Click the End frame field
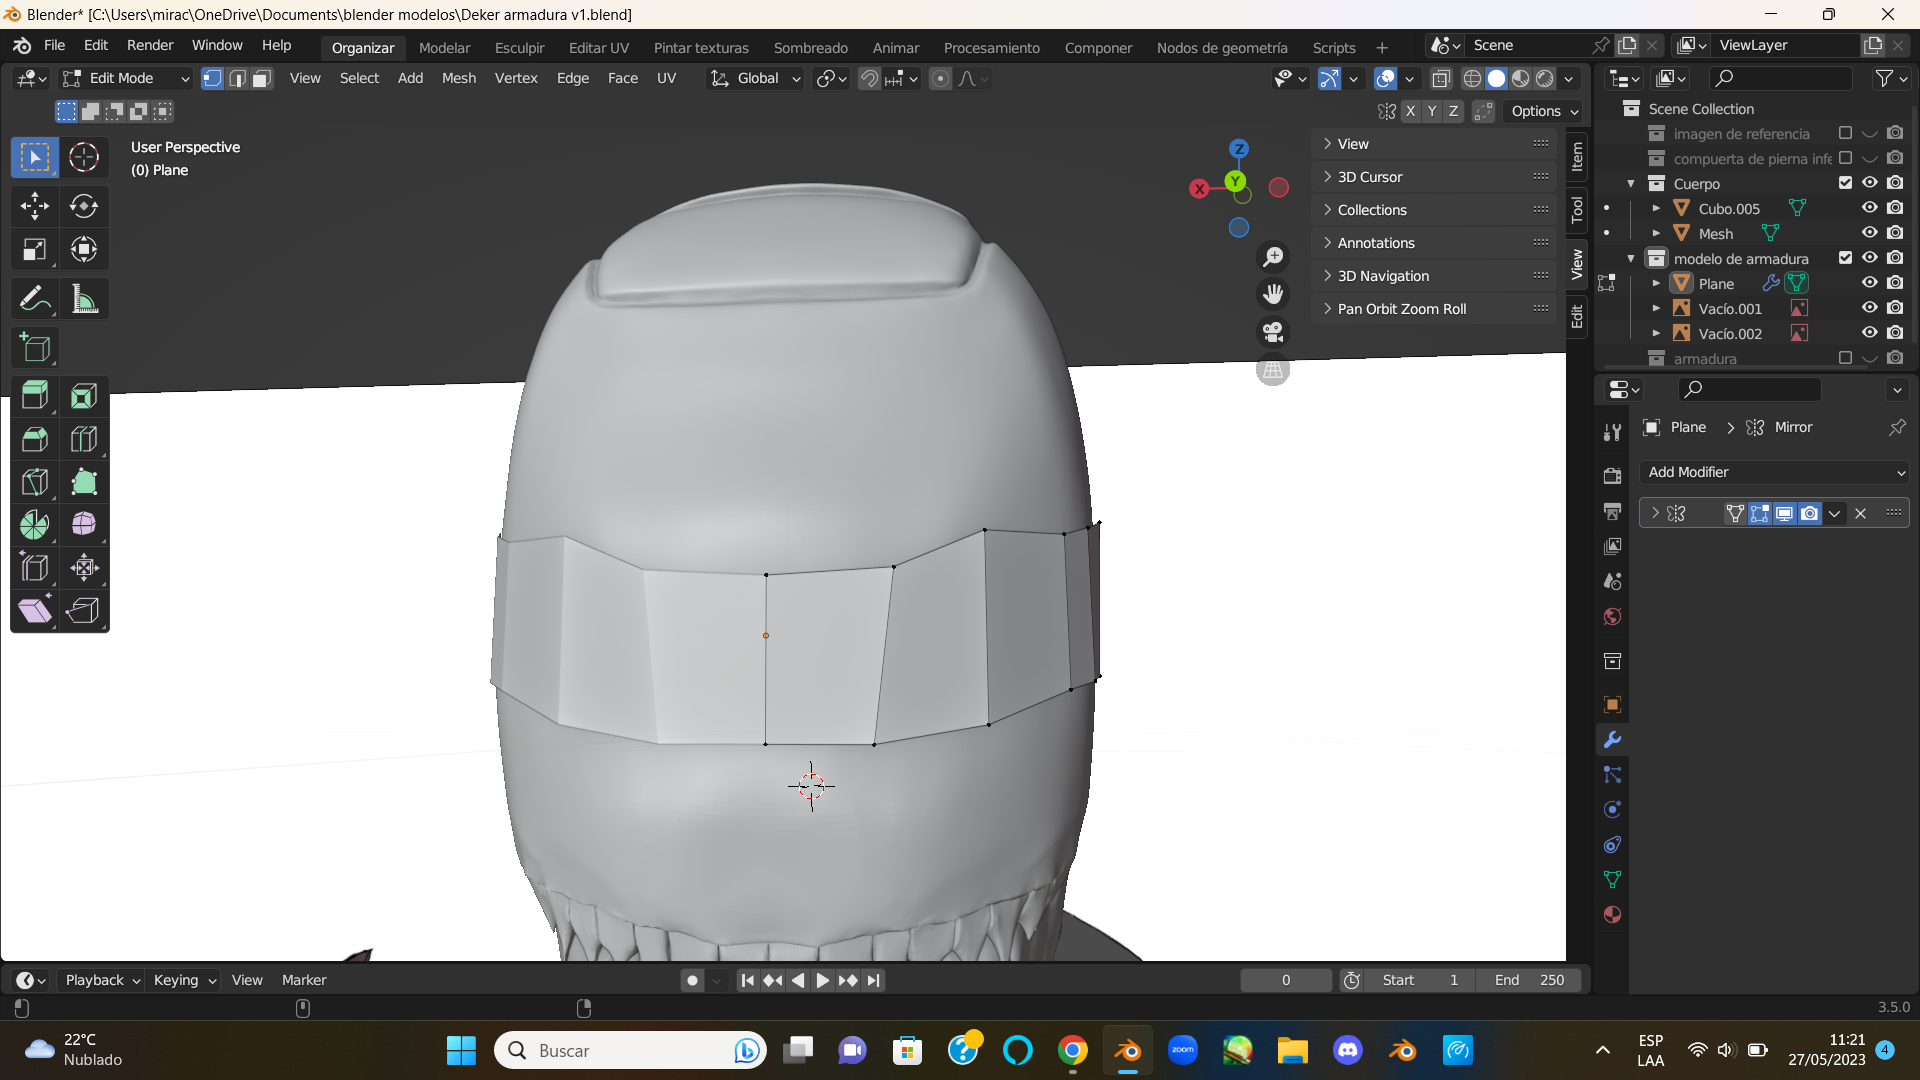The image size is (1920, 1080). [1530, 980]
